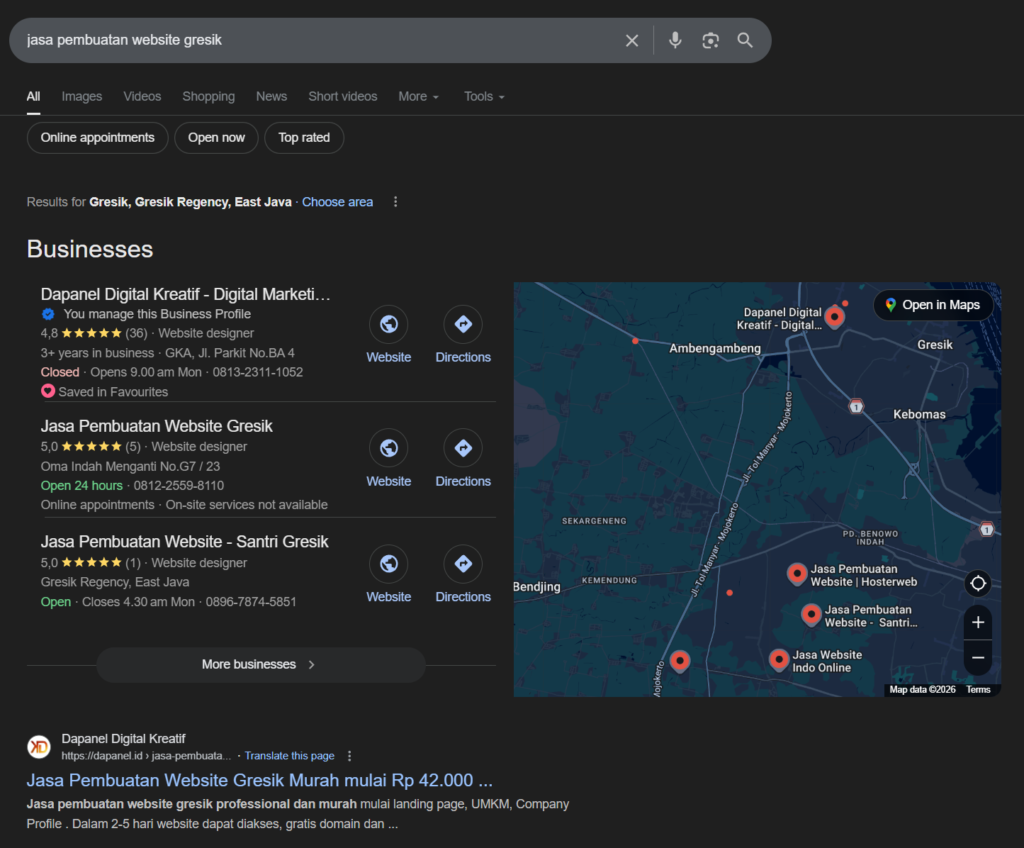
Task: Click the Kebomas label on the map
Action: click(x=919, y=414)
